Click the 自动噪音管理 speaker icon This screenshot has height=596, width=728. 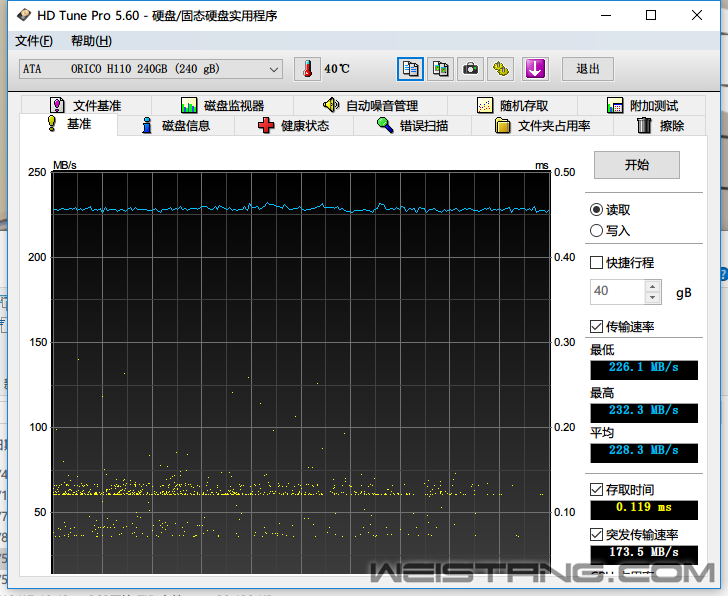(x=331, y=105)
